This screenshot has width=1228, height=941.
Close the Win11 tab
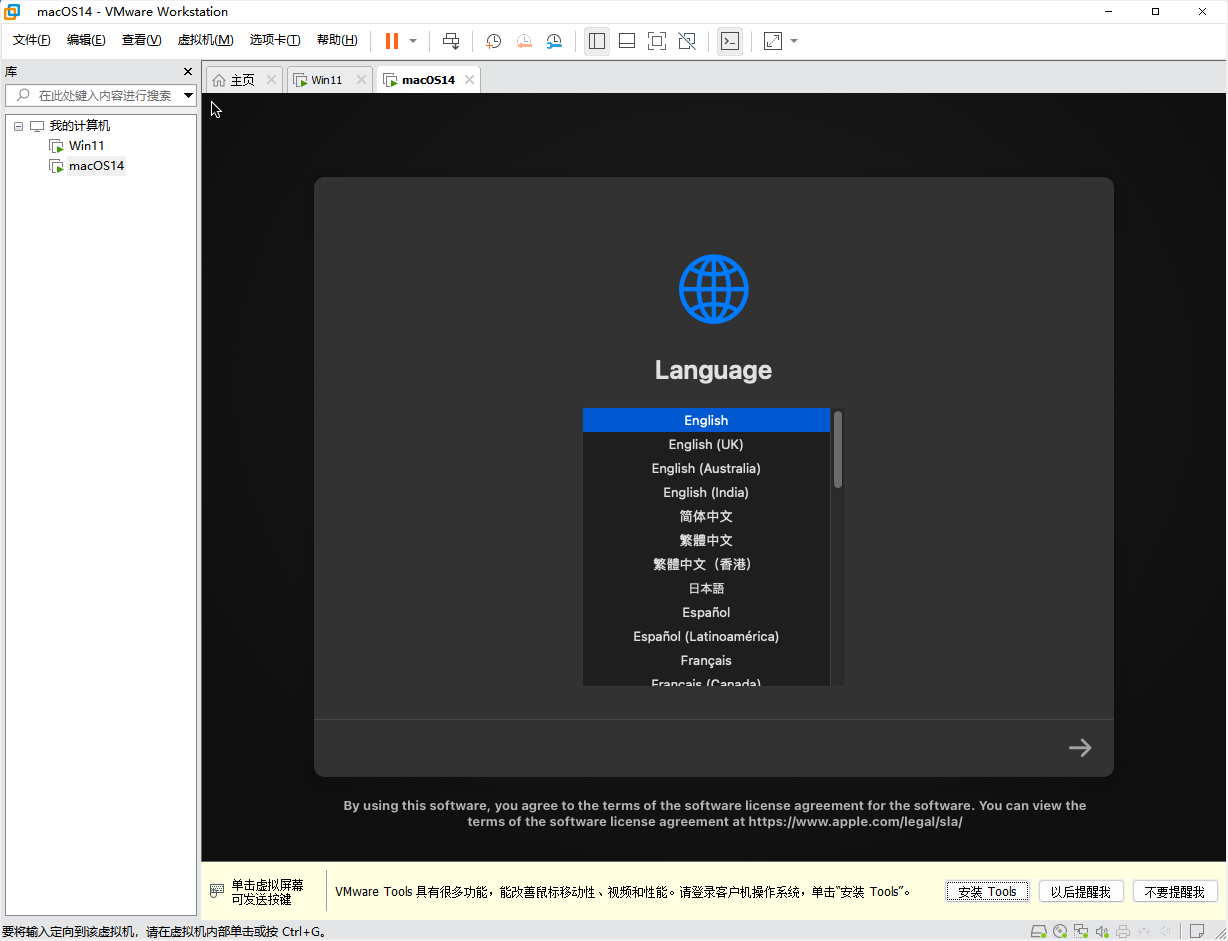click(x=362, y=80)
